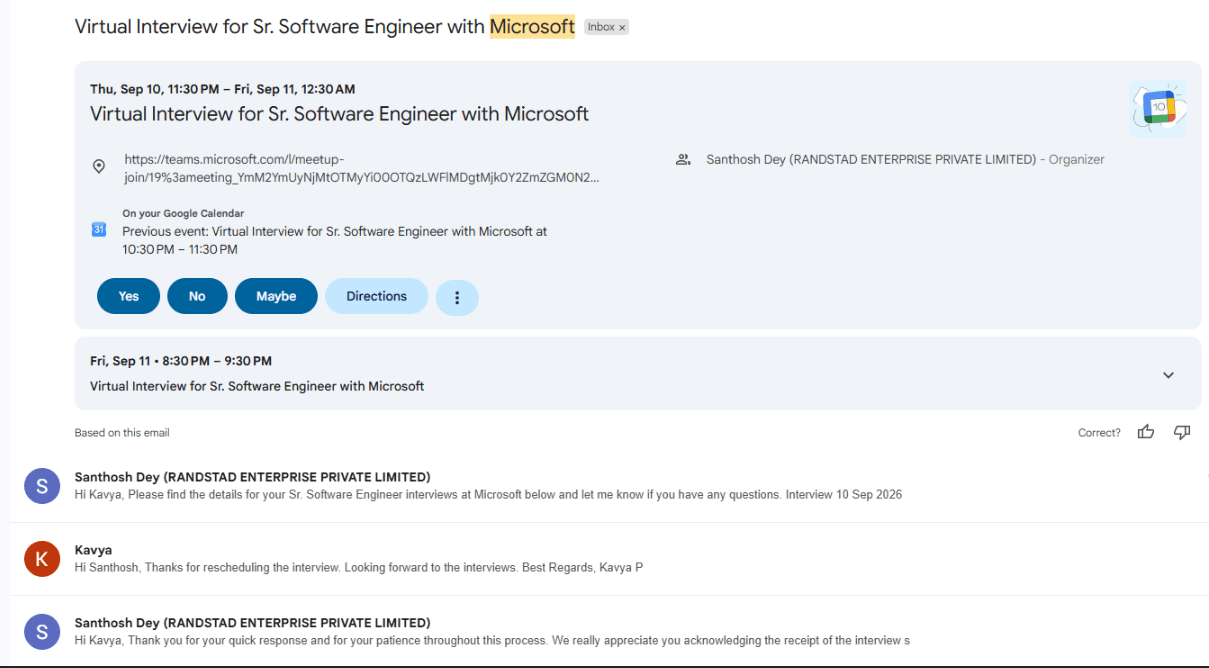Click the "Based on this email" text
The width and height of the screenshot is (1209, 668).
[x=122, y=433]
